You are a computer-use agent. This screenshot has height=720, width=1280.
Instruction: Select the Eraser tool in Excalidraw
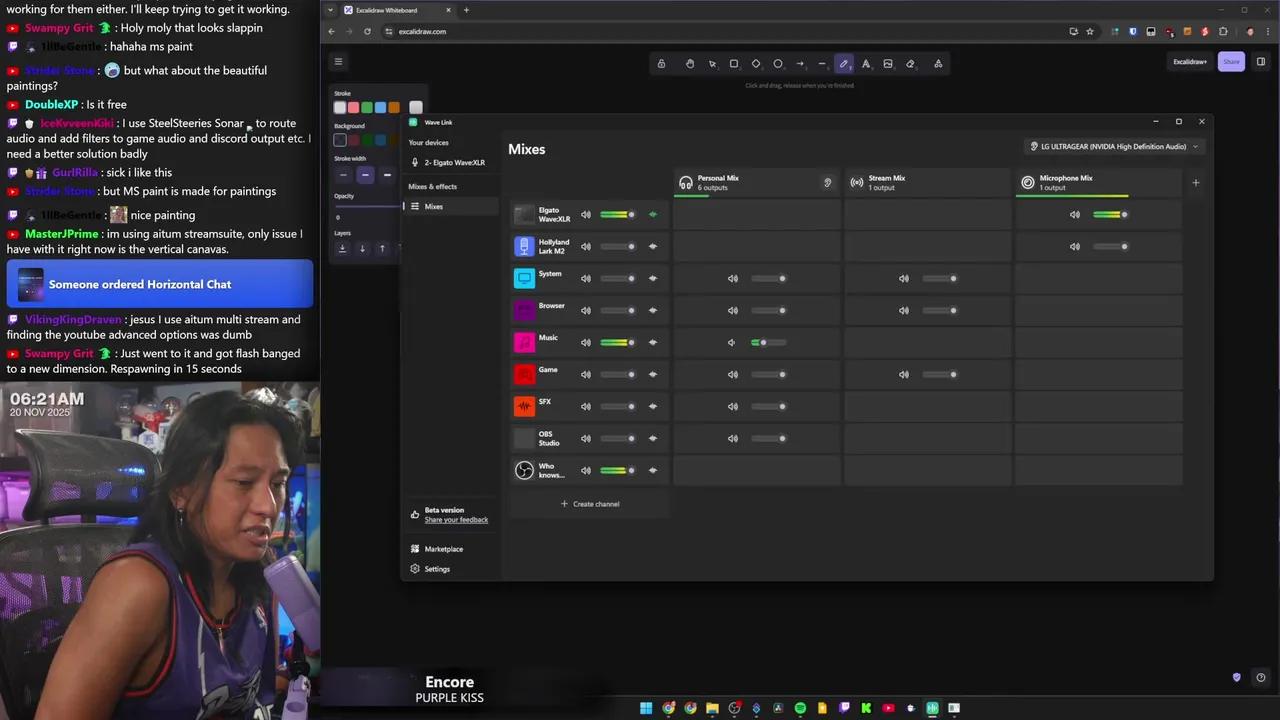[x=910, y=63]
